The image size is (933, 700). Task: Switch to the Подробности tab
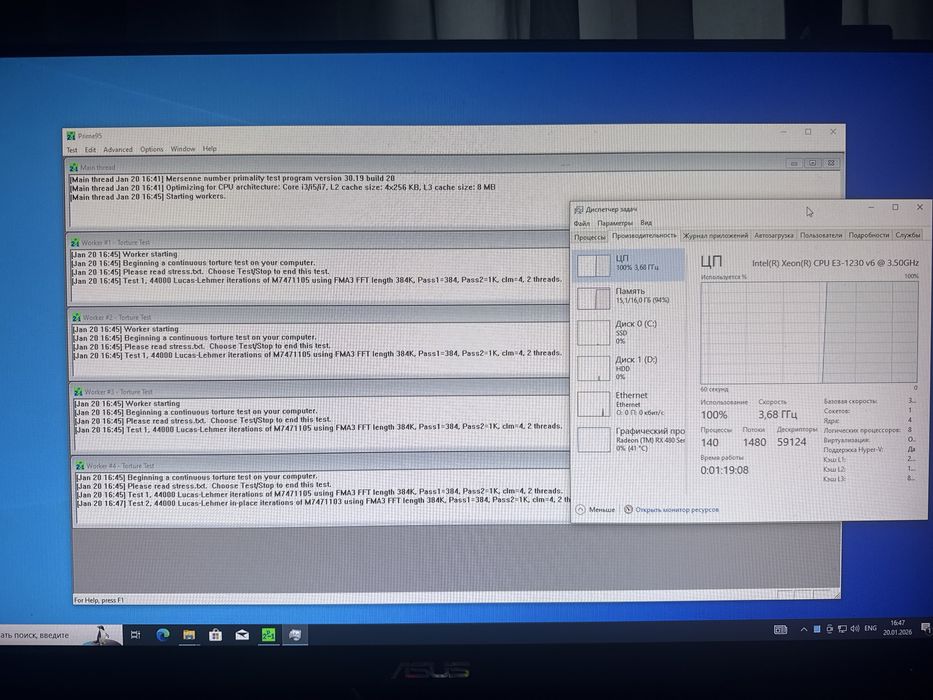869,235
